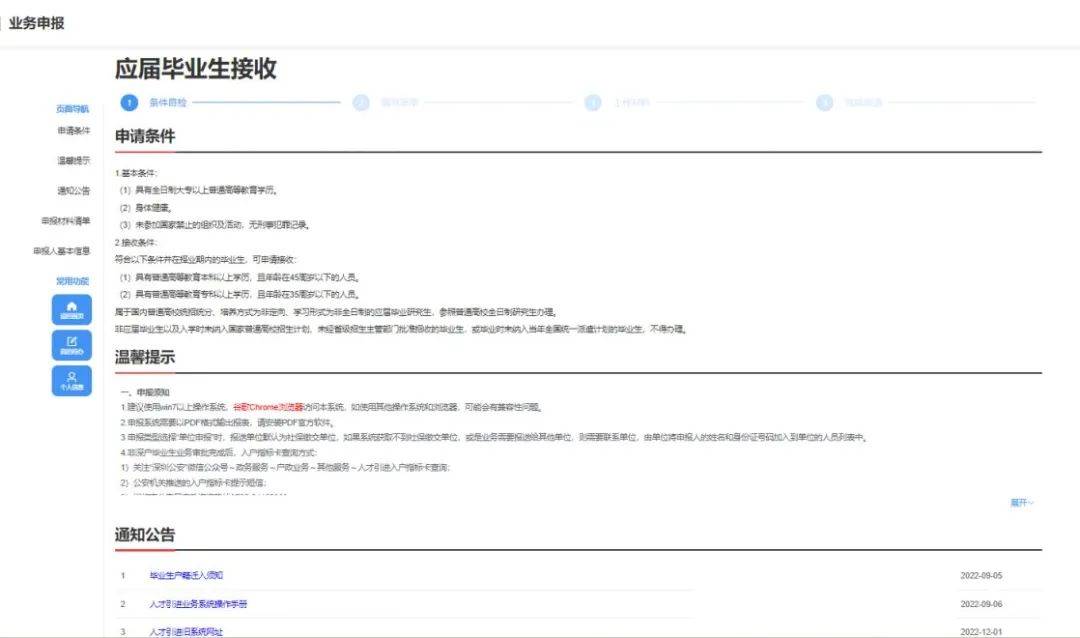Screen dimensions: 1080x638
Task: Click the 应届毕业生接收 page heading
Action: 196,69
